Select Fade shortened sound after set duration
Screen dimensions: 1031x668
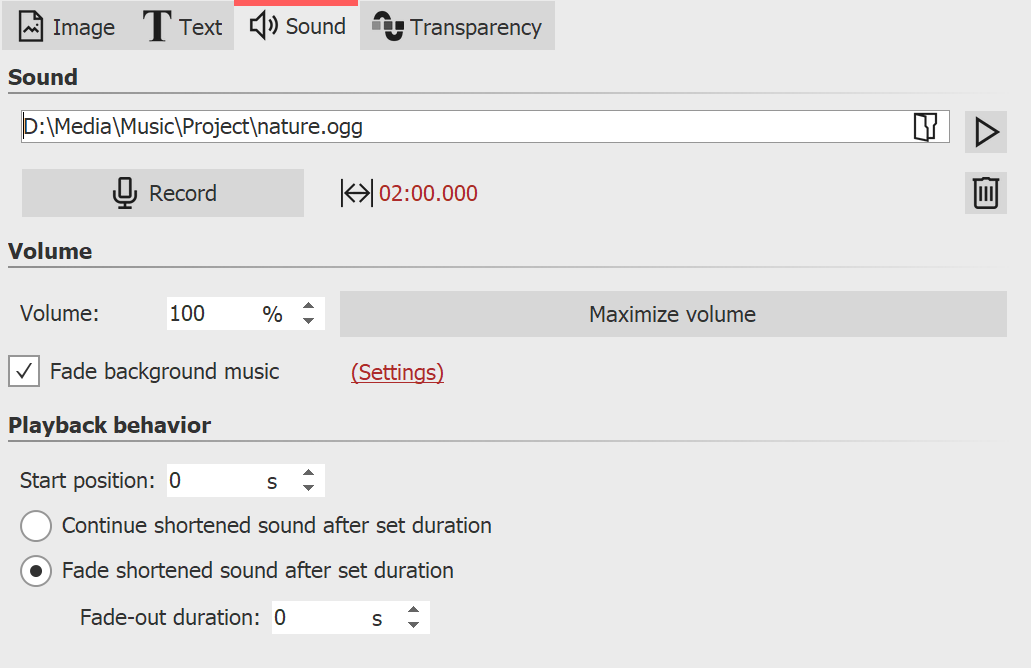[36, 570]
